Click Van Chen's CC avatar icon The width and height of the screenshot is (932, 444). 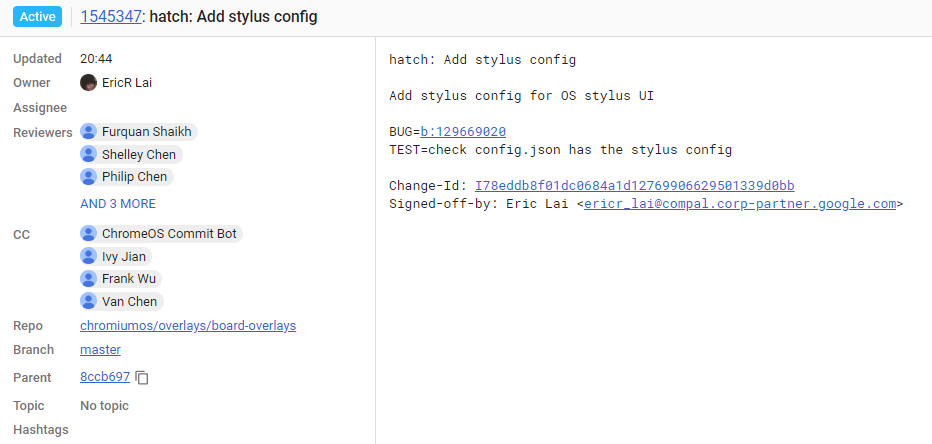pyautogui.click(x=89, y=301)
